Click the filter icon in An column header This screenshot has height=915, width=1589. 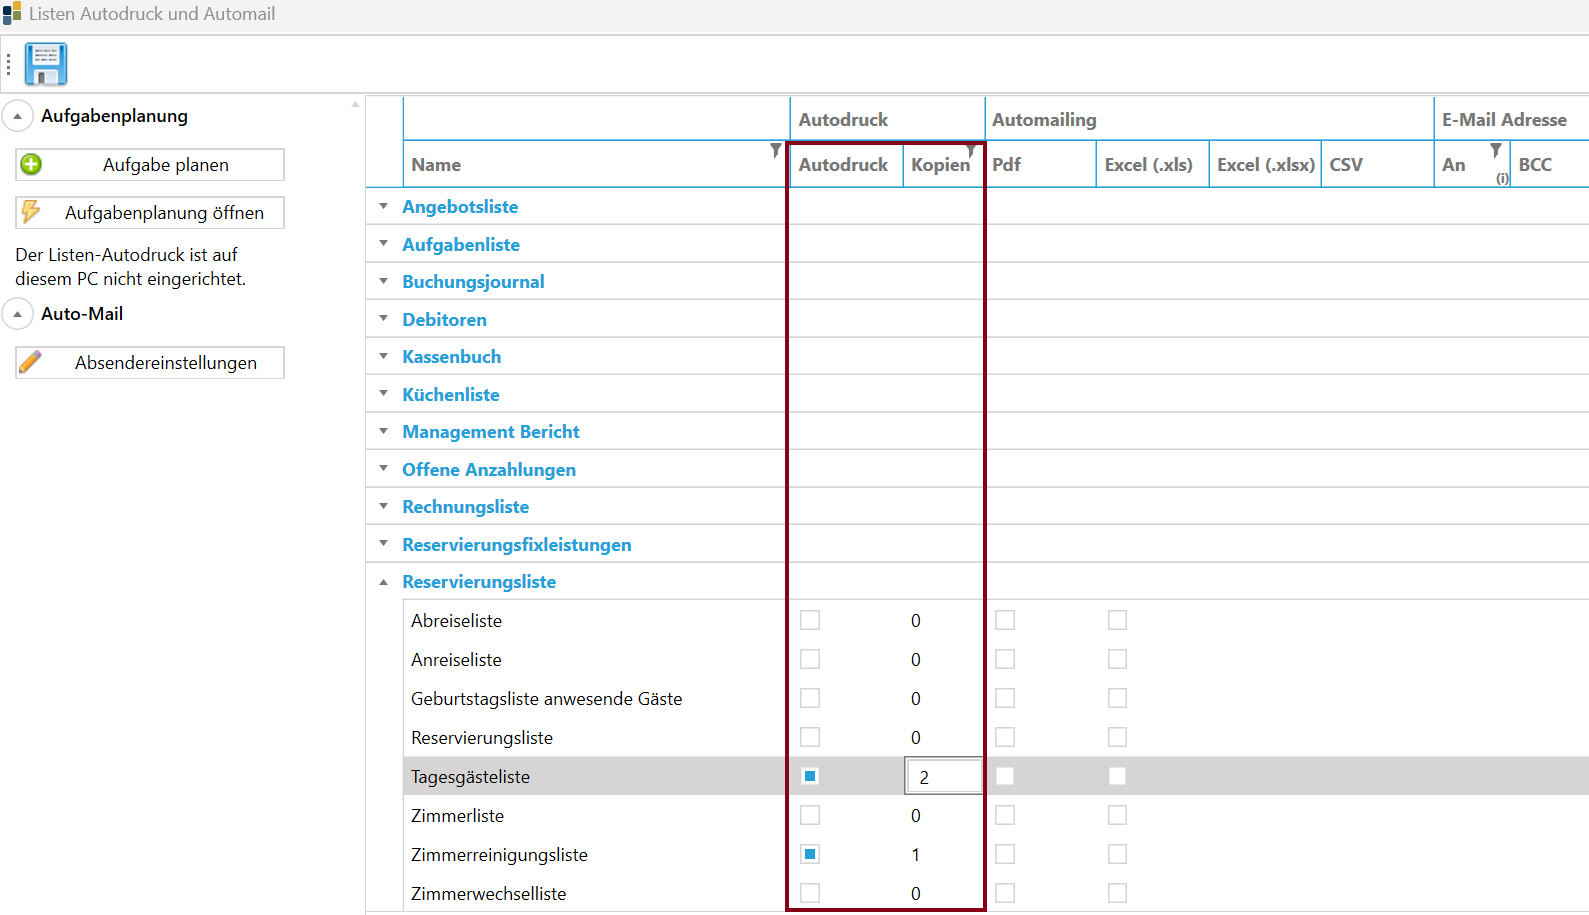click(x=1496, y=150)
